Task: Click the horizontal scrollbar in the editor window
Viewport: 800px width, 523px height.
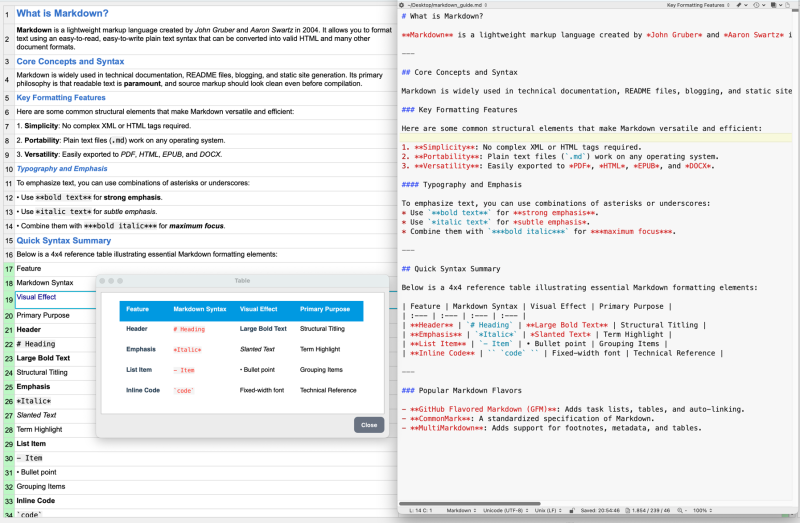Action: coord(470,503)
